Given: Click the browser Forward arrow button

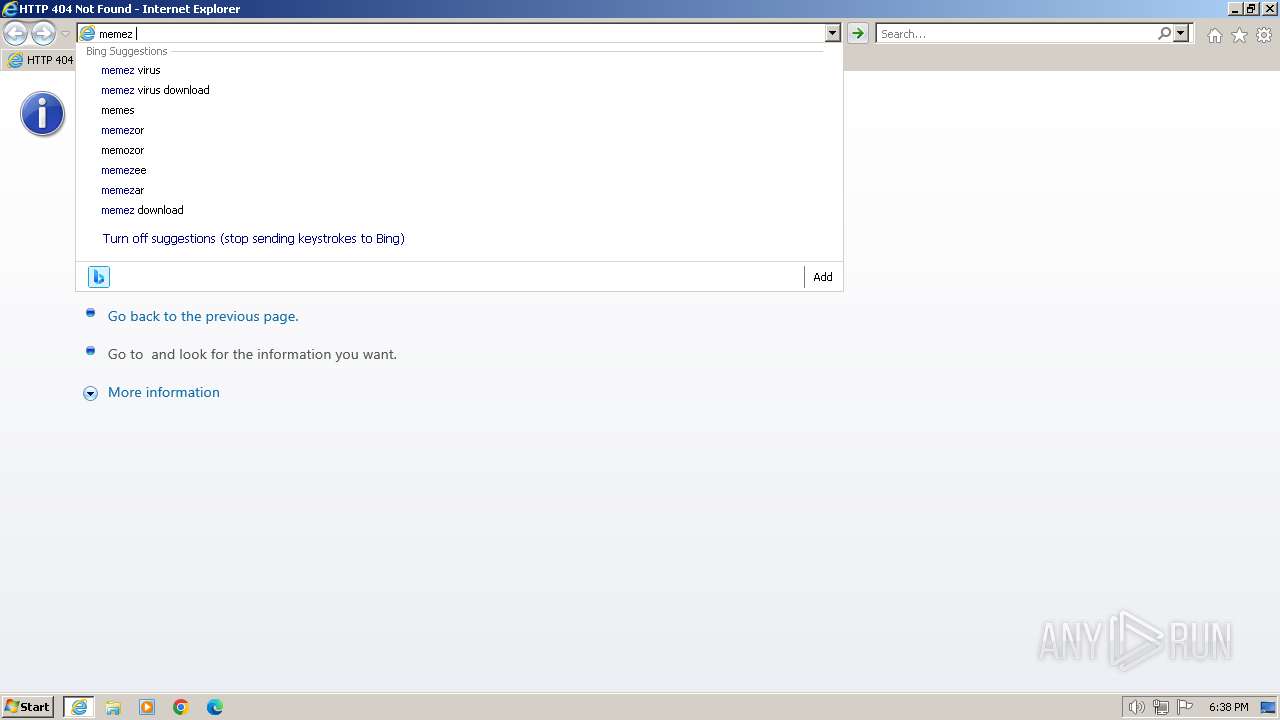Looking at the screenshot, I should pyautogui.click(x=43, y=34).
